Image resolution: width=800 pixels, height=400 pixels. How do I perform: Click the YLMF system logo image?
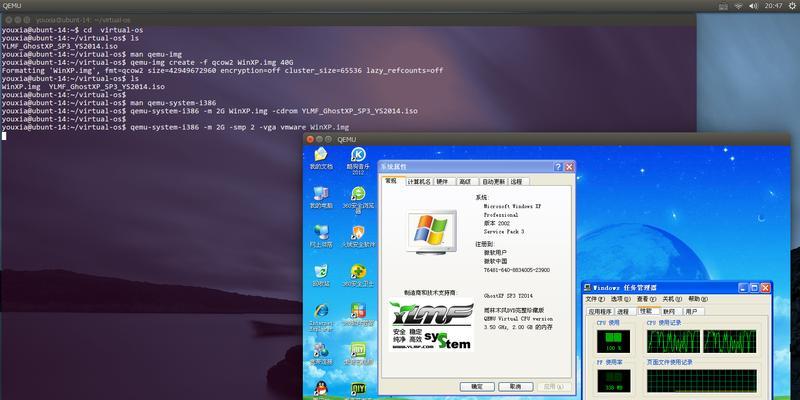(x=432, y=324)
